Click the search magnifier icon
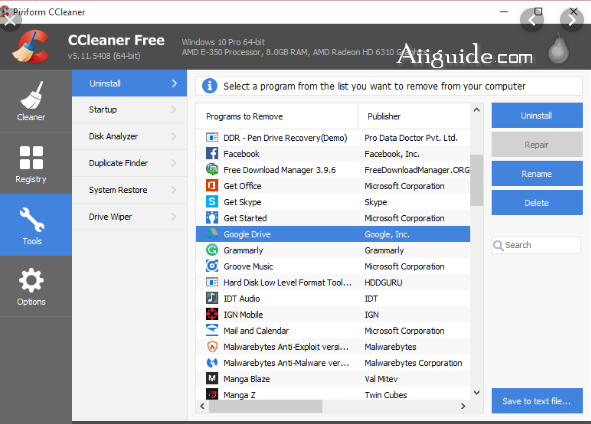This screenshot has width=591, height=424. 498,245
